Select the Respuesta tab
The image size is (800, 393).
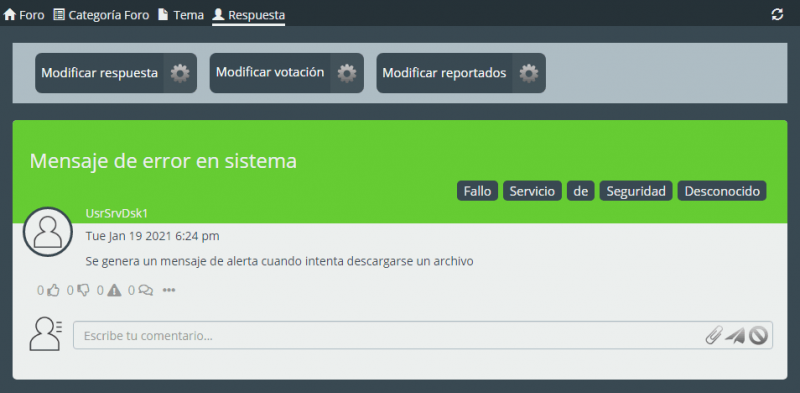(x=248, y=15)
